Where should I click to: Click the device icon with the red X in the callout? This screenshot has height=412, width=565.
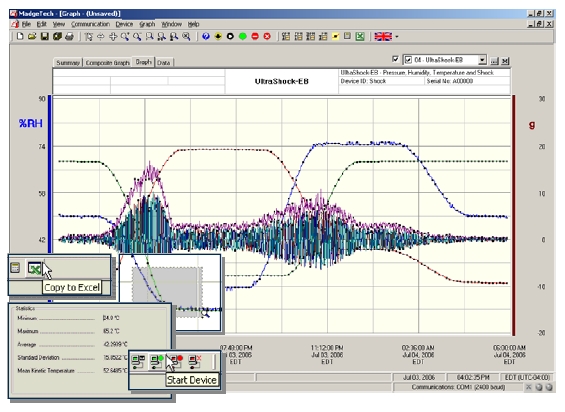pyautogui.click(x=195, y=362)
